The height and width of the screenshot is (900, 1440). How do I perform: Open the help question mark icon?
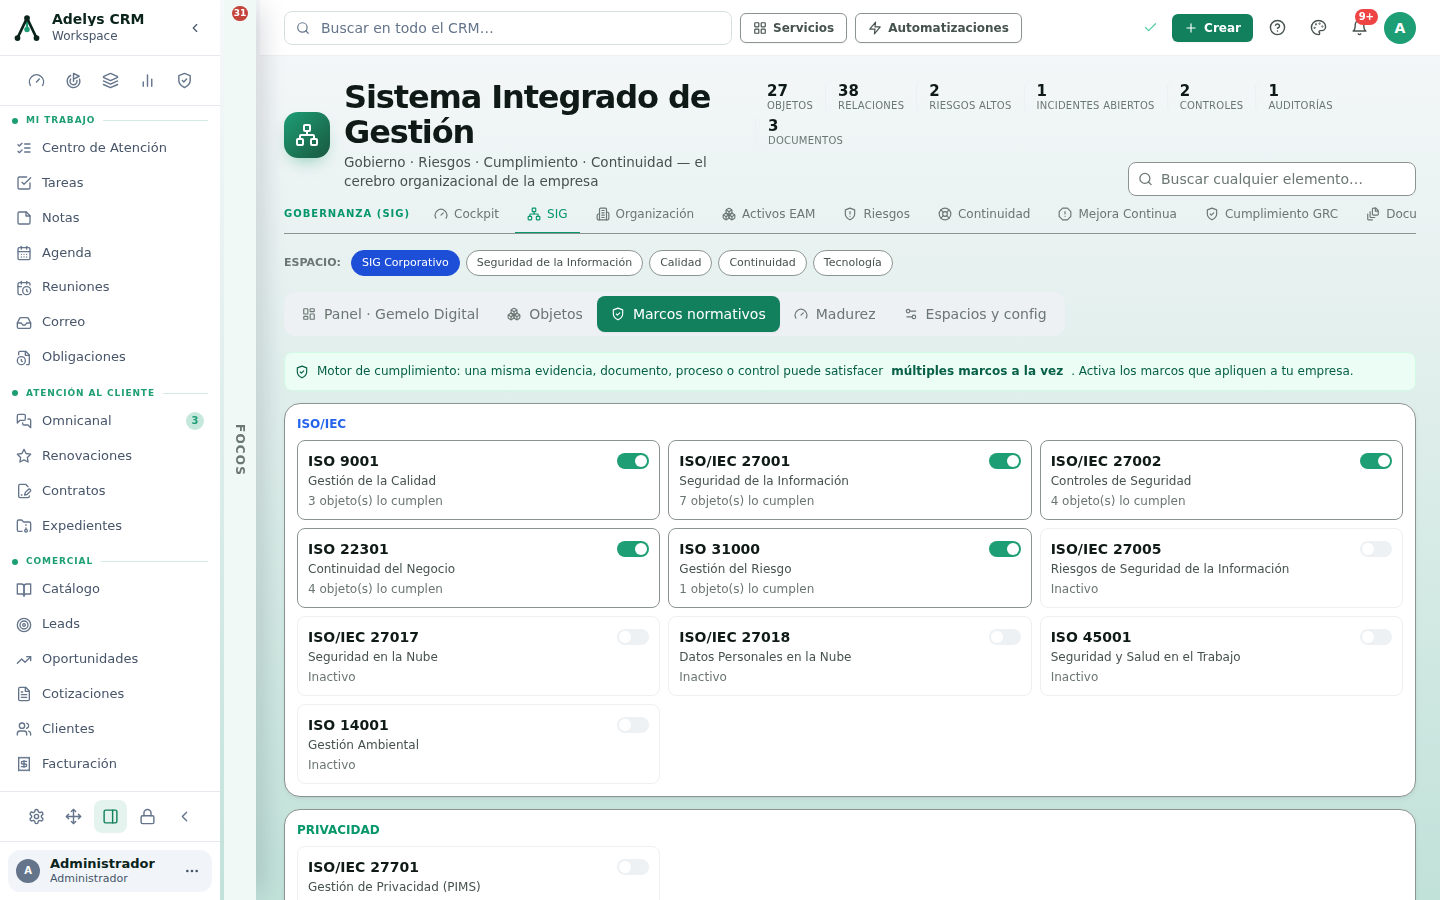pyautogui.click(x=1277, y=28)
